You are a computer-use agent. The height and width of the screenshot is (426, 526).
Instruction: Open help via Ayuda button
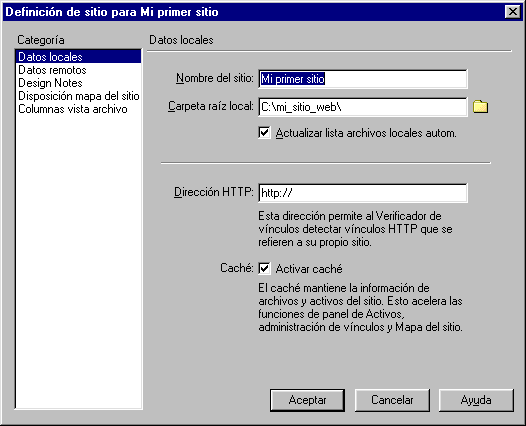point(476,400)
